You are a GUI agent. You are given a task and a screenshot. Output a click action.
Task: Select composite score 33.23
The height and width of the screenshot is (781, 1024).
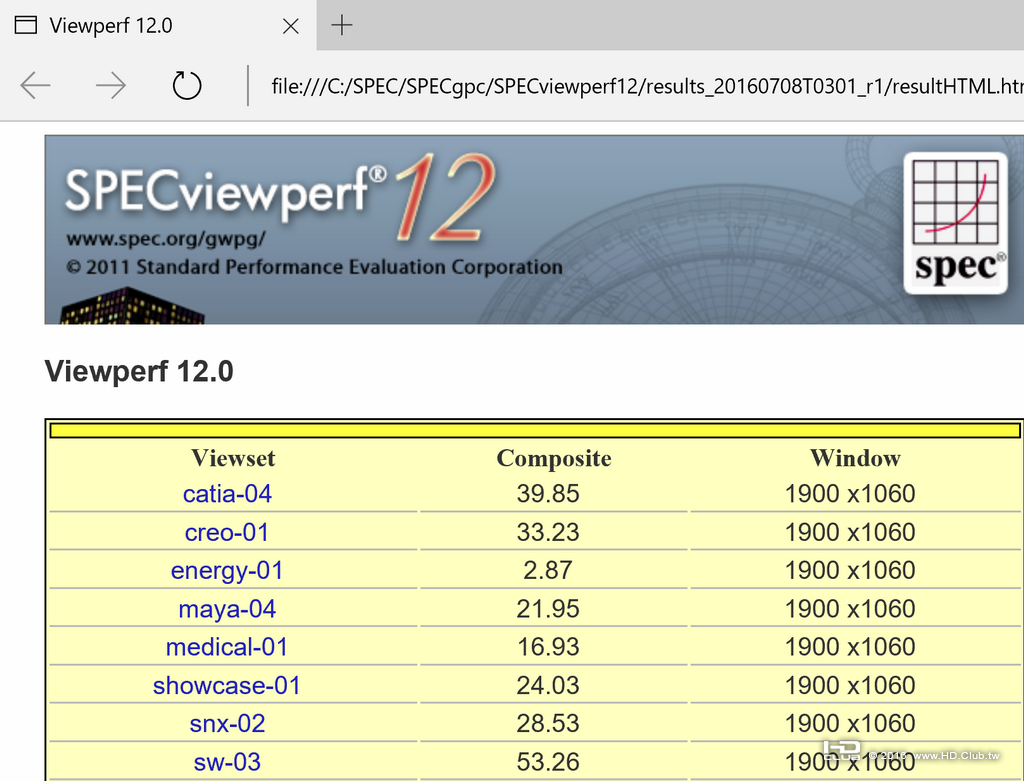click(x=548, y=532)
